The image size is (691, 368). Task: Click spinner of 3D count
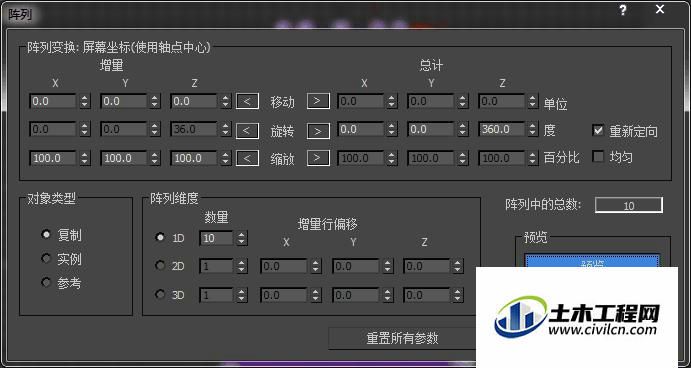241,295
